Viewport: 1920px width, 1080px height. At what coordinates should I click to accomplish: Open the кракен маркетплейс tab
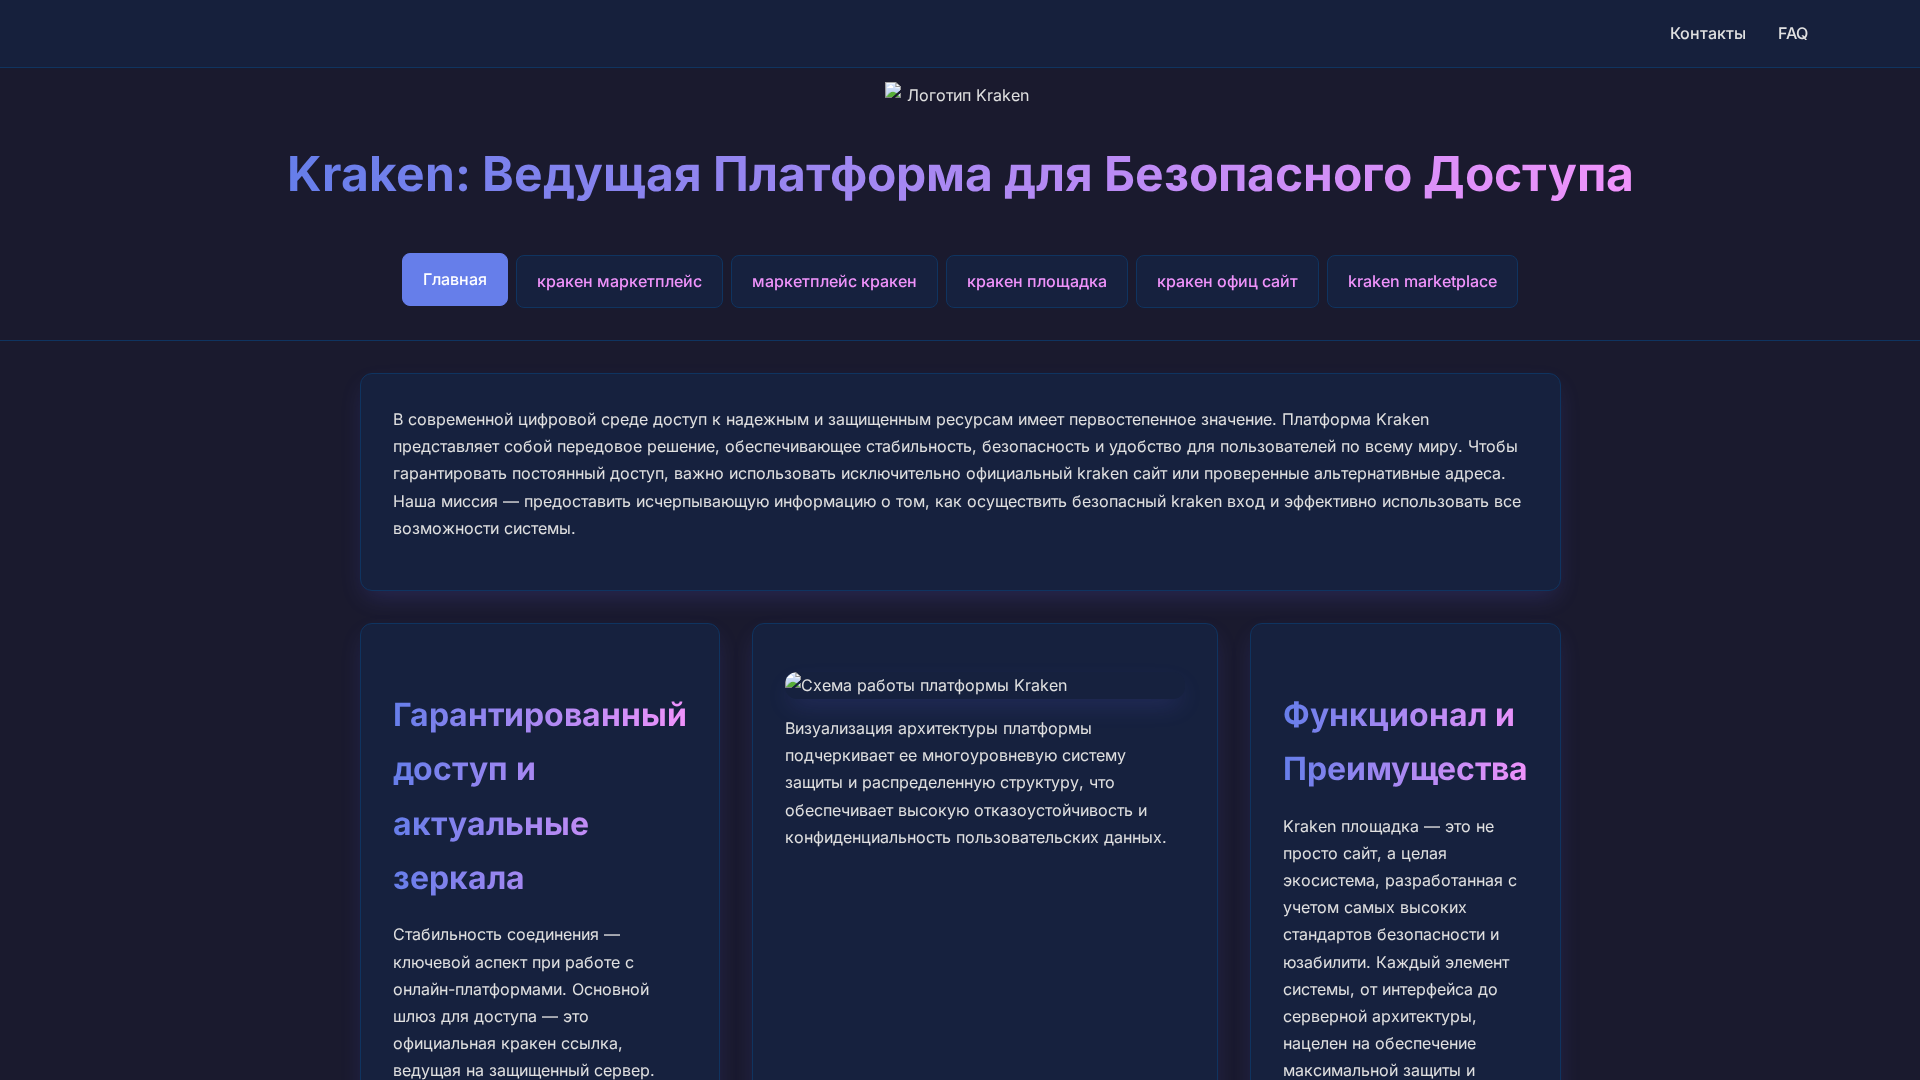(619, 281)
